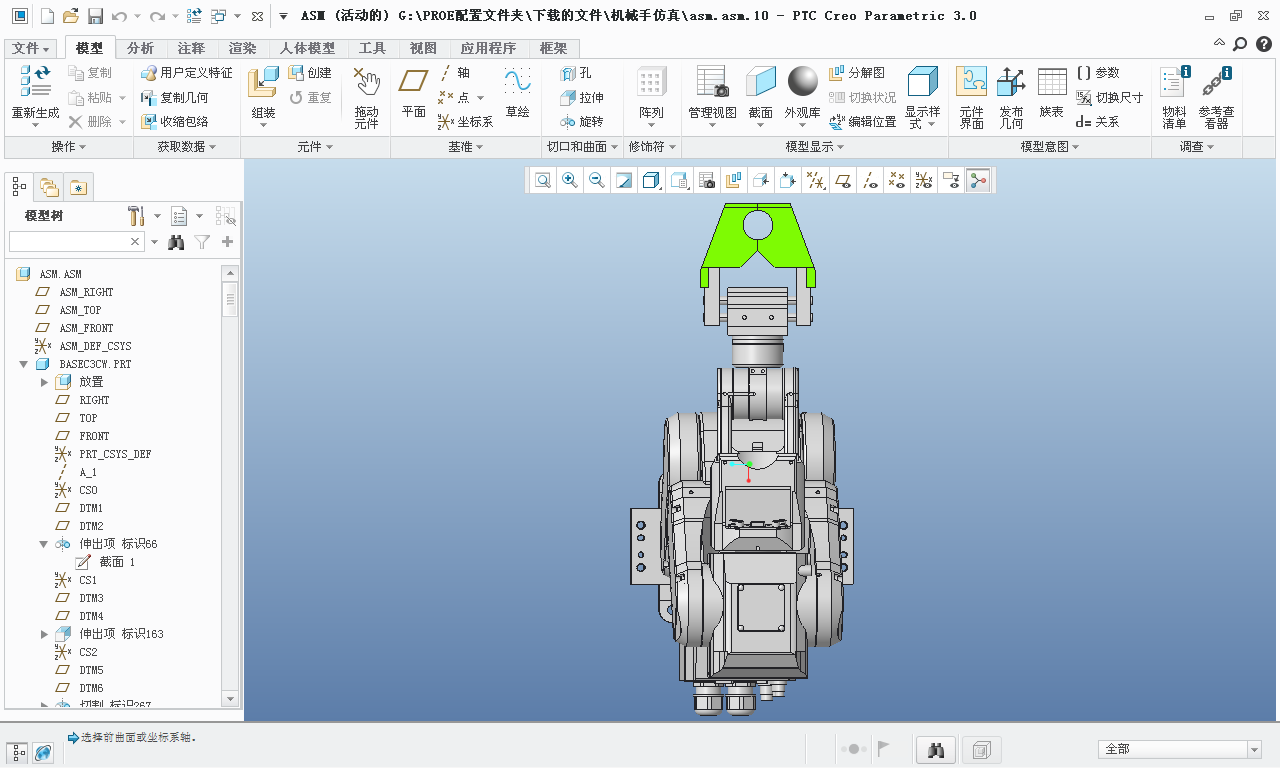
Task: Expand the 伸出项 标识163 tree node
Action: 44,634
